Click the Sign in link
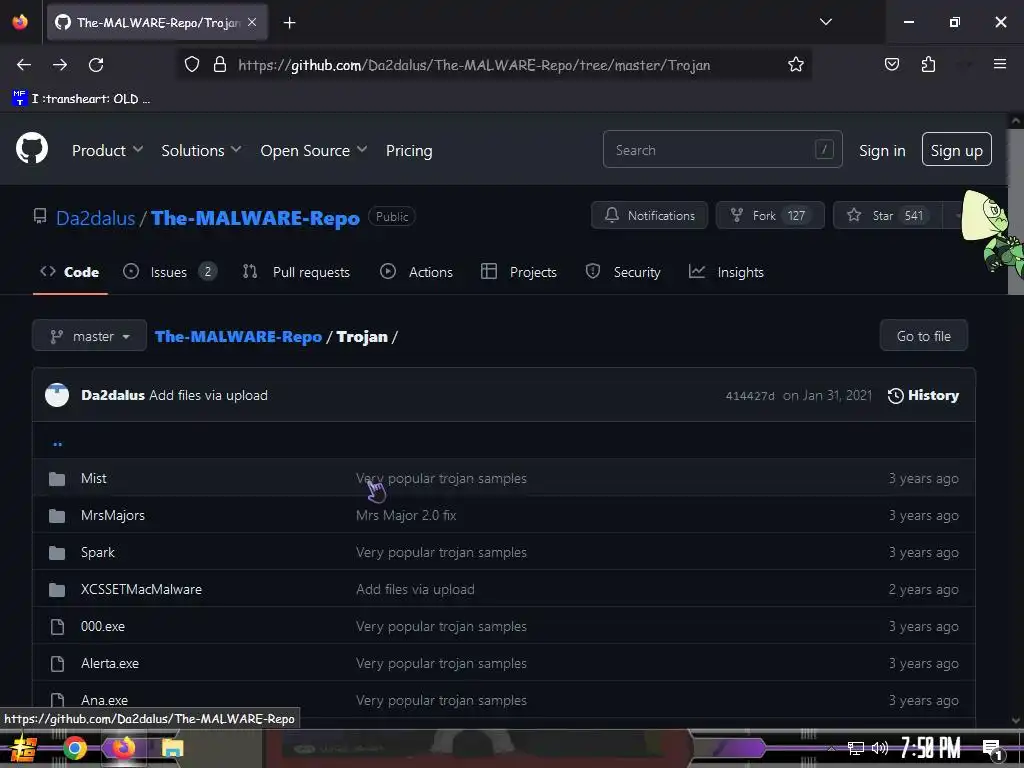The height and width of the screenshot is (768, 1024). pyautogui.click(x=882, y=150)
